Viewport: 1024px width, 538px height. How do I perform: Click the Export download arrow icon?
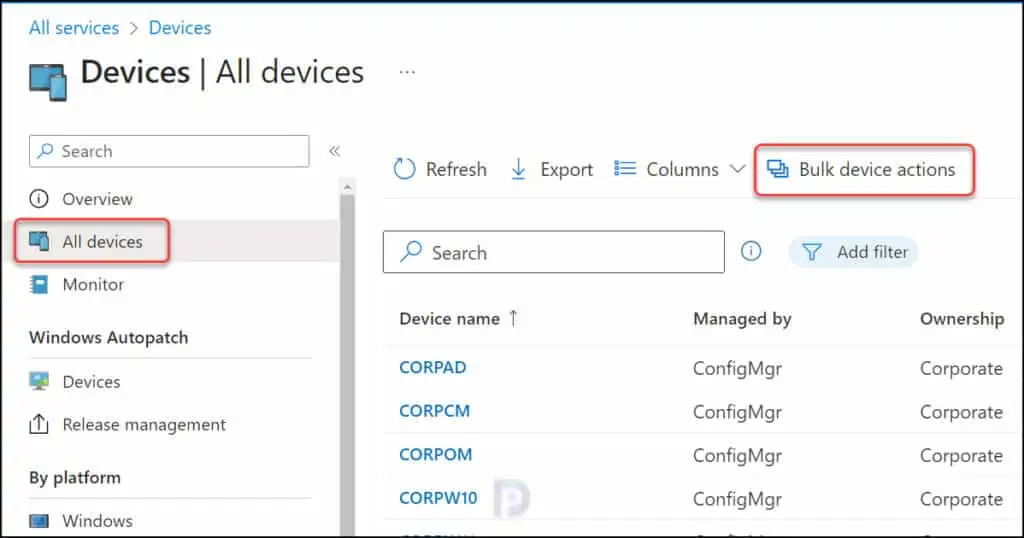pyautogui.click(x=519, y=169)
